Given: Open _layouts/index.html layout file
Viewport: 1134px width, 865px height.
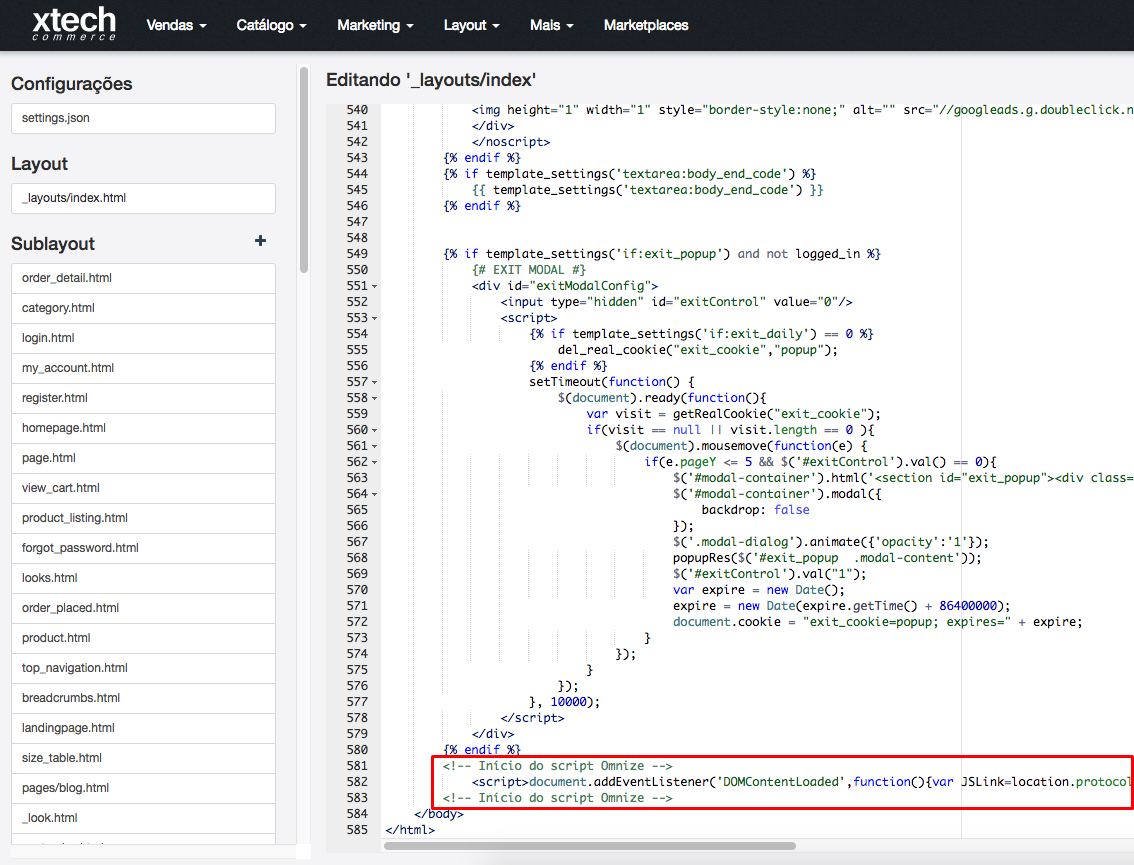Looking at the screenshot, I should tap(143, 198).
